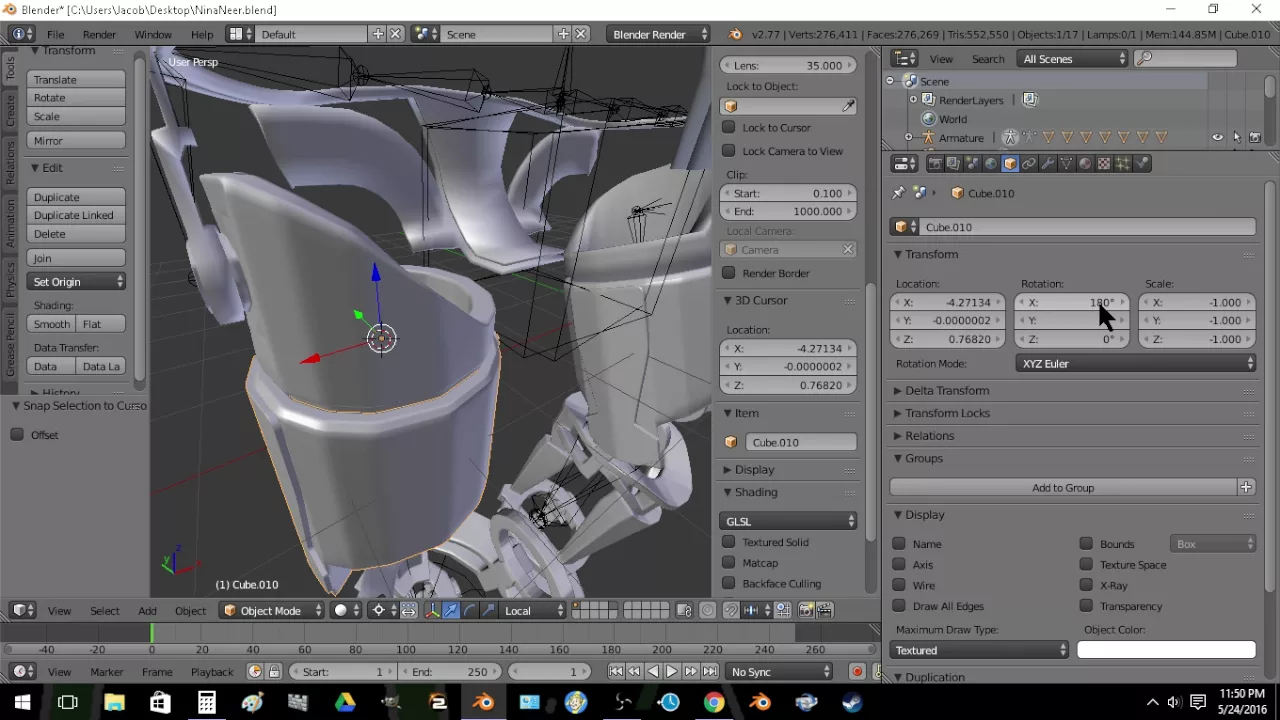The image size is (1280, 720).
Task: Jump to the timeline end frame
Action: coord(709,672)
